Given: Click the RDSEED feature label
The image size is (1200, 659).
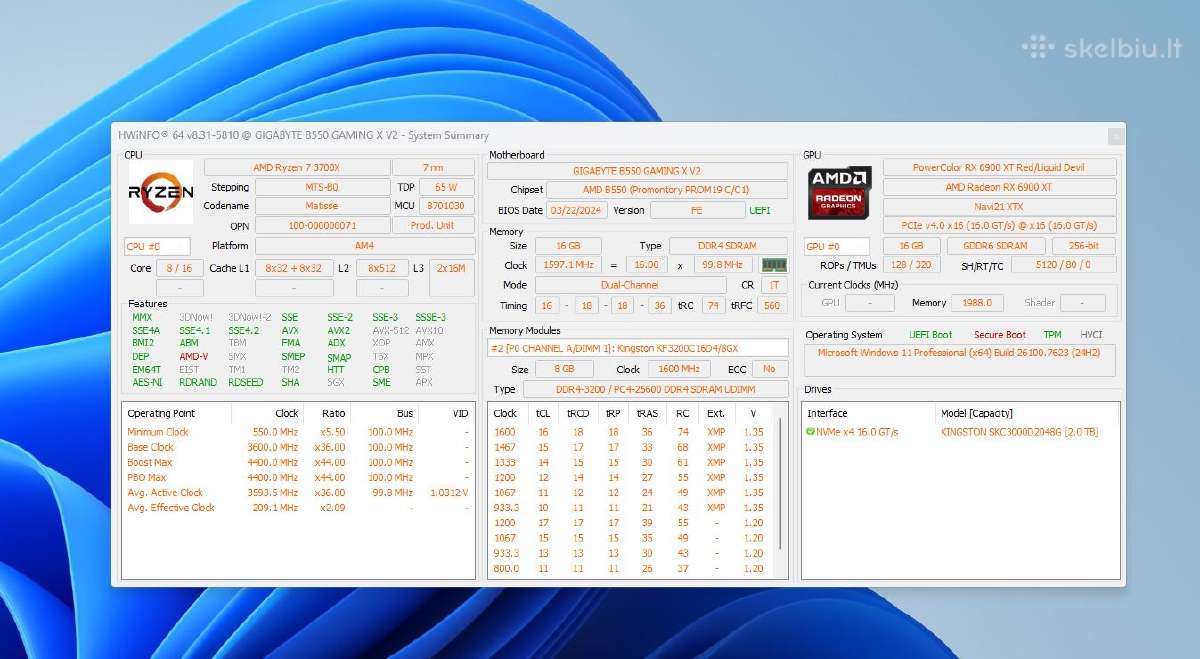Looking at the screenshot, I should pos(245,382).
